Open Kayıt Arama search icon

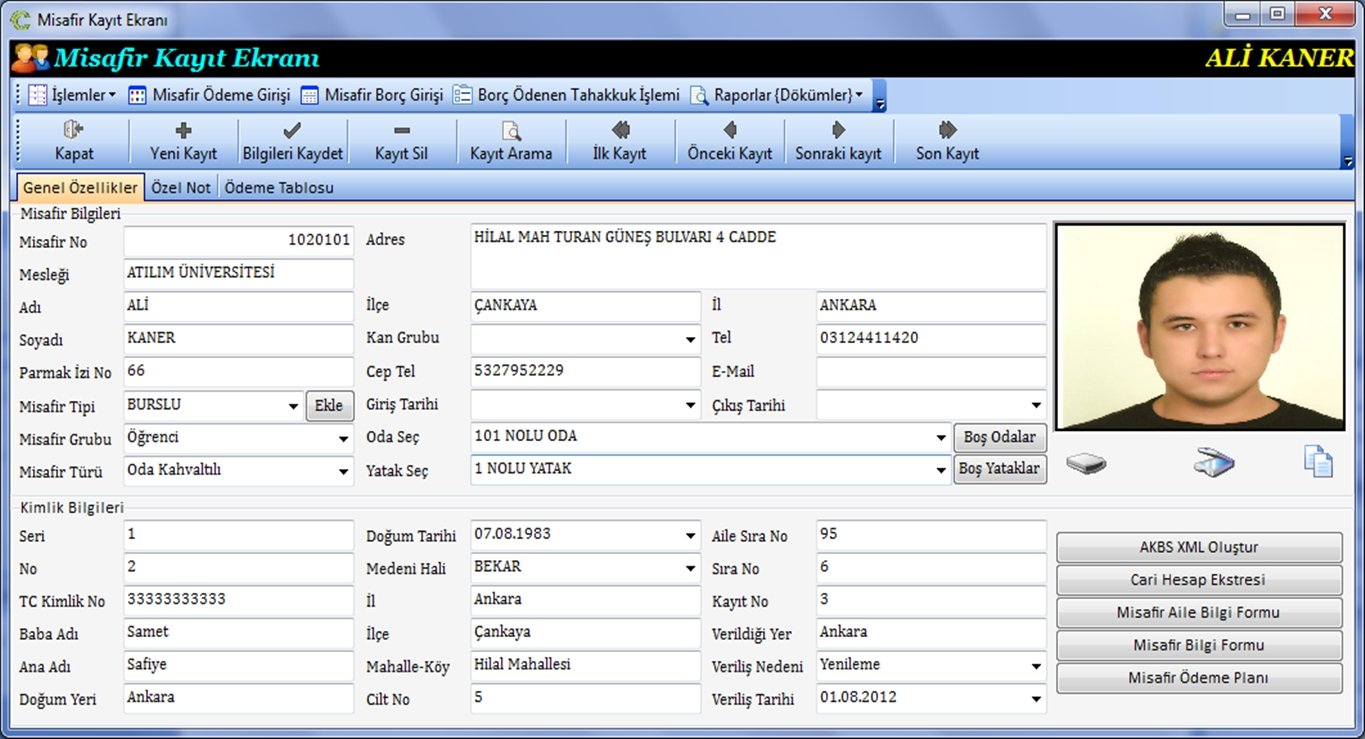[510, 131]
